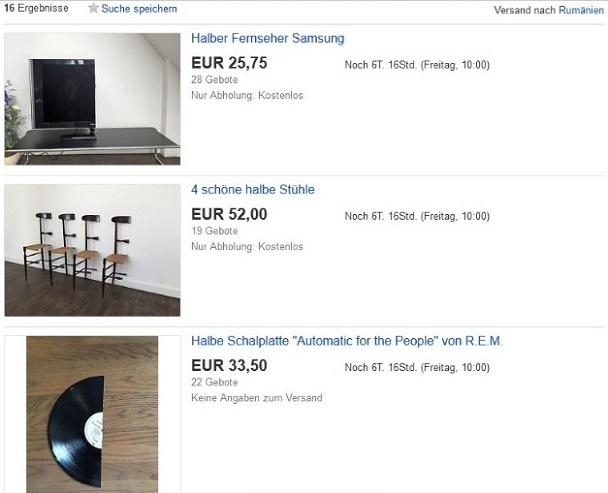The image size is (608, 493).
Task: Click the 19 Gebote bid count
Action: tap(214, 231)
